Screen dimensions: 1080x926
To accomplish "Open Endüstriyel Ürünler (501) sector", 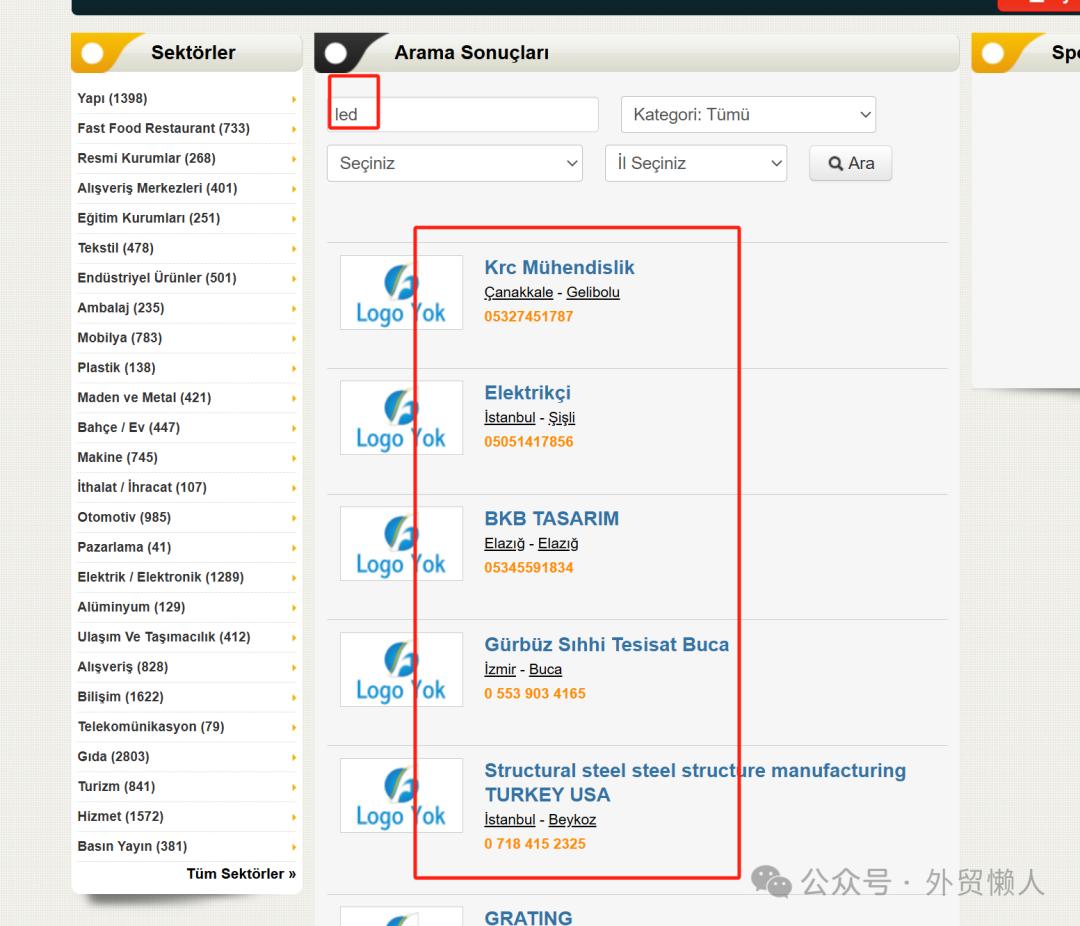I will (157, 278).
